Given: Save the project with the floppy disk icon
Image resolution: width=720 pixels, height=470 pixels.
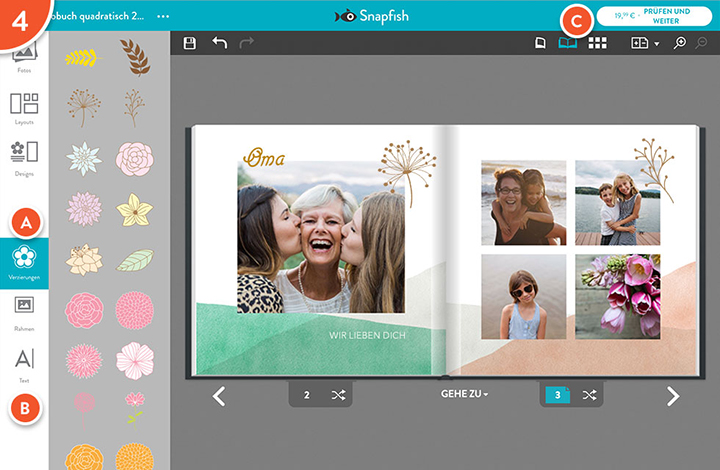Looking at the screenshot, I should click(190, 43).
